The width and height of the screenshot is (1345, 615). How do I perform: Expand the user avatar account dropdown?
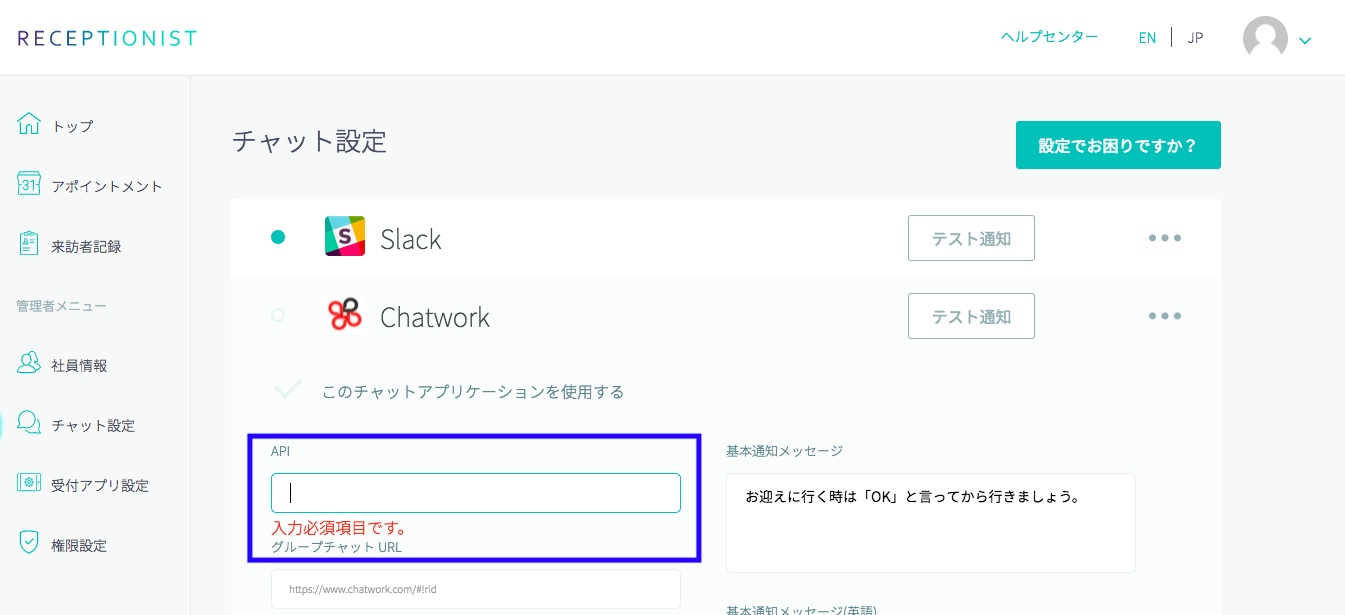click(1277, 40)
